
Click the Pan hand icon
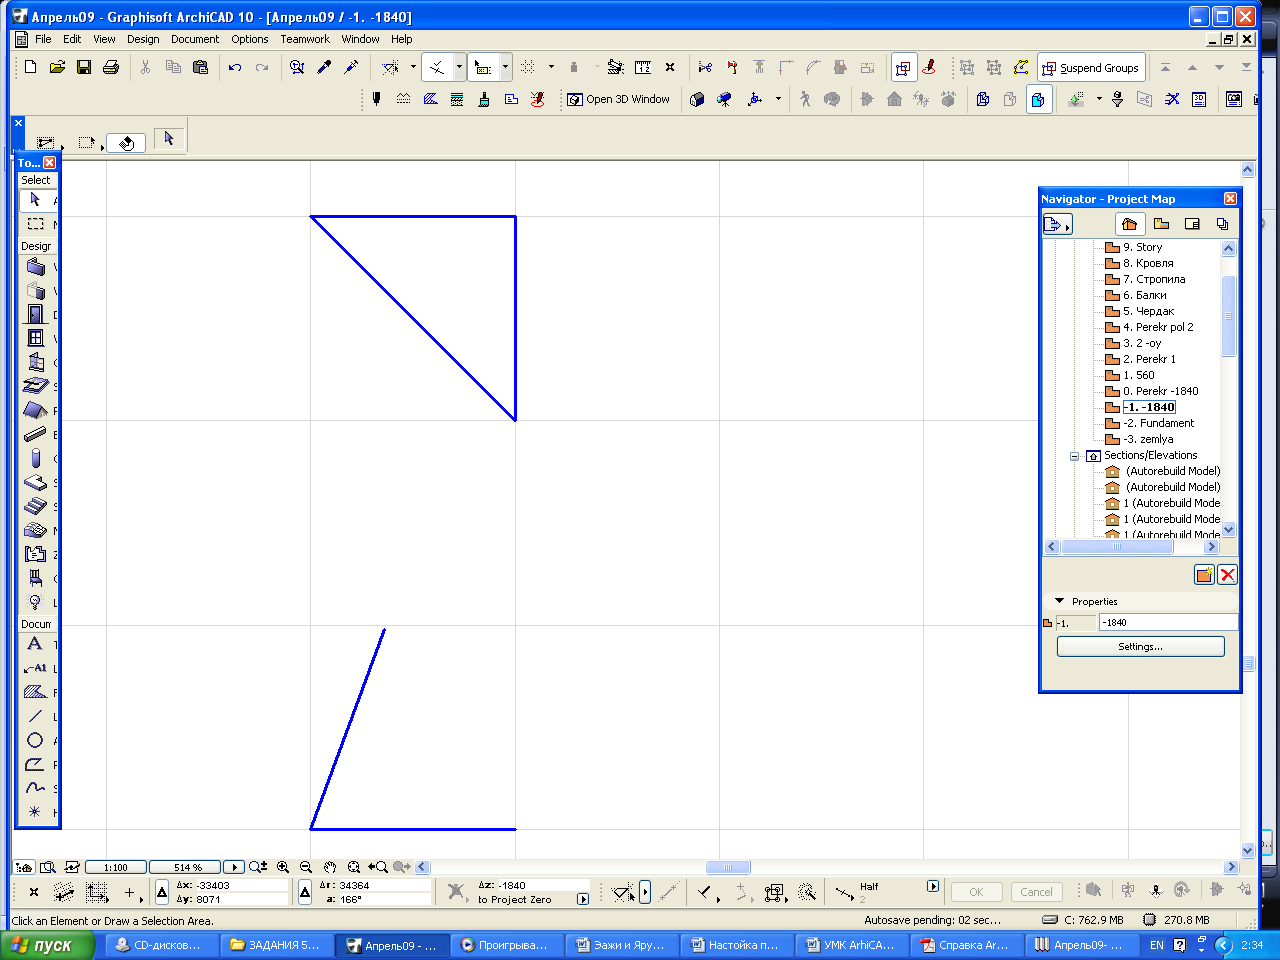pyautogui.click(x=329, y=867)
